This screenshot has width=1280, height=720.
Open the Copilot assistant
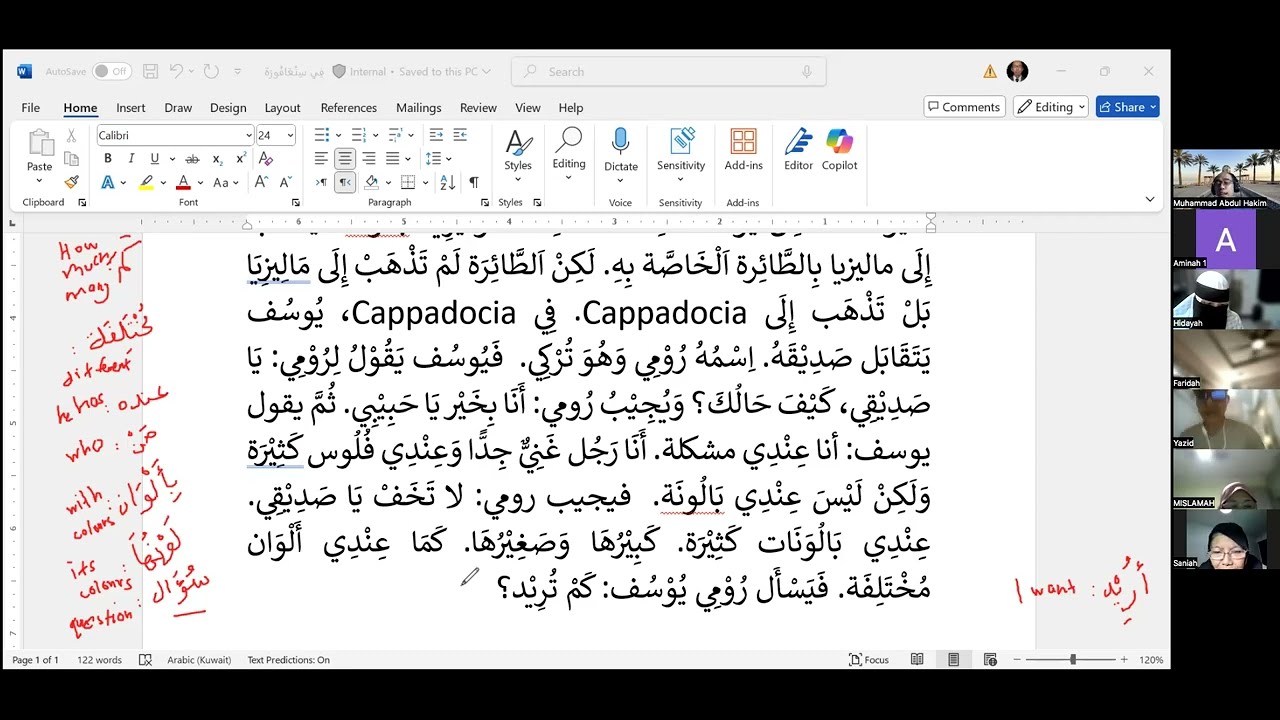(839, 150)
